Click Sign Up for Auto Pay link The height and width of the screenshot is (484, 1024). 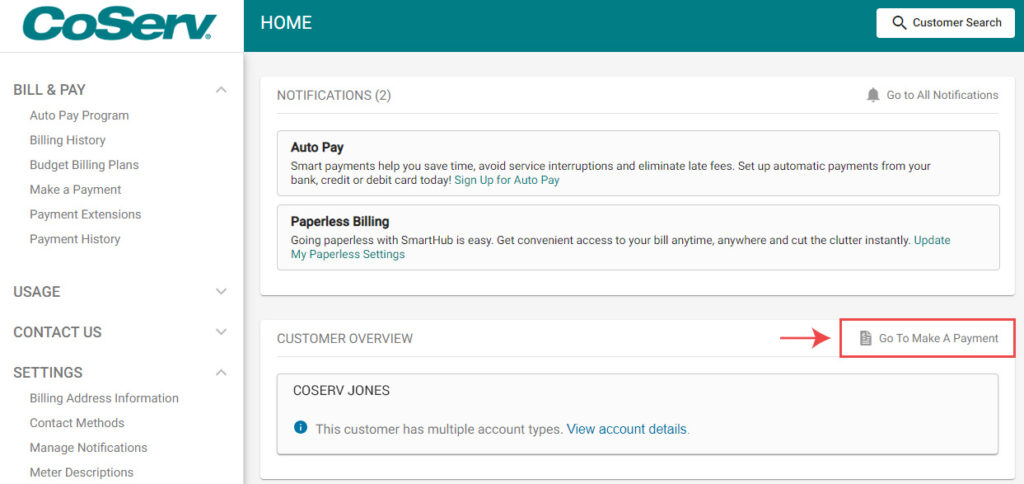[507, 180]
